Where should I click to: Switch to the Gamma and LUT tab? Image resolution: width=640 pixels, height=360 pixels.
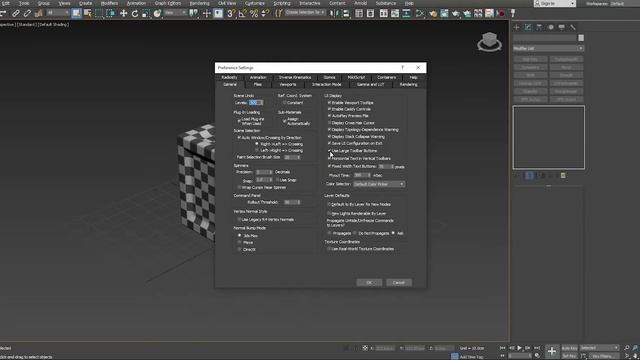[x=370, y=84]
